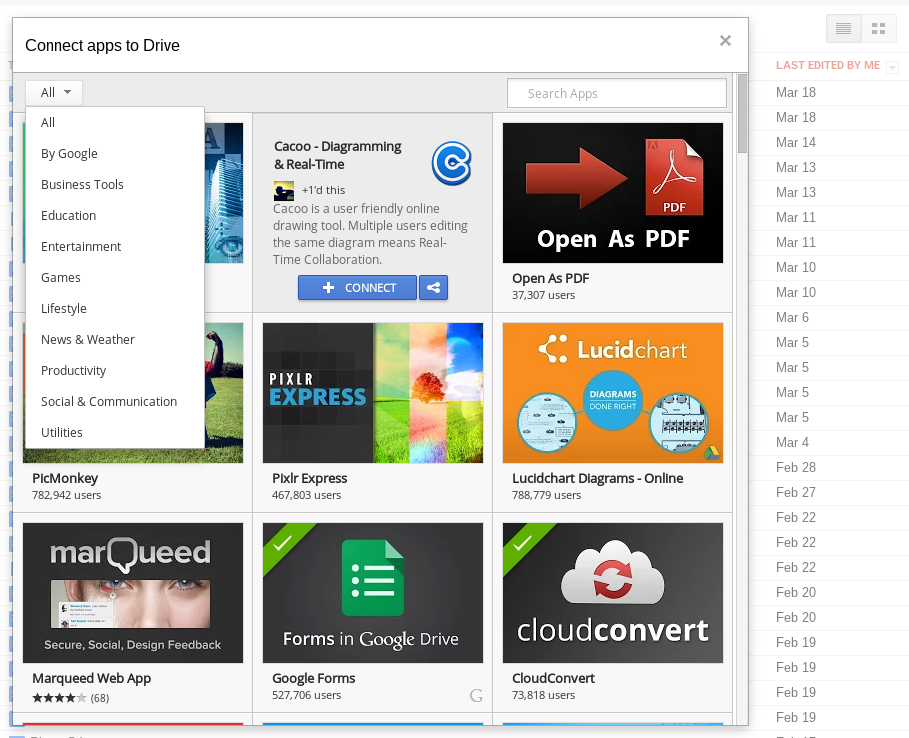Click the 37,307 users count
The image size is (909, 738).
[544, 296]
